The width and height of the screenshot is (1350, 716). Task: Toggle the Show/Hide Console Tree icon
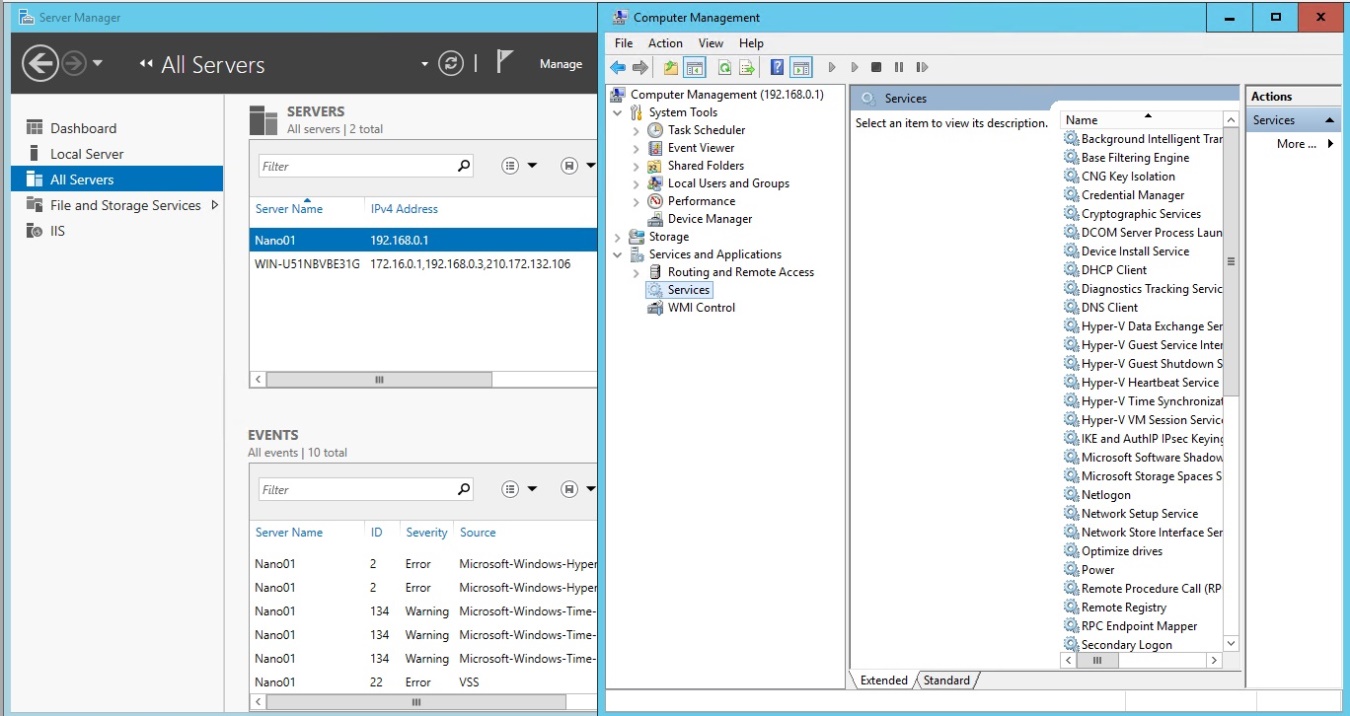pos(695,67)
